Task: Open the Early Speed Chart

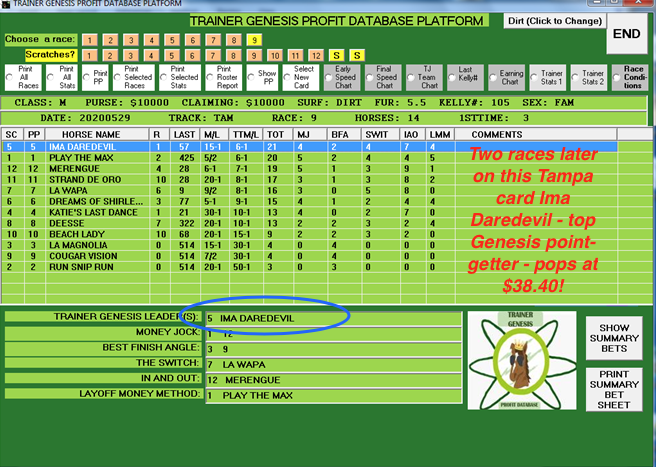Action: [x=342, y=77]
